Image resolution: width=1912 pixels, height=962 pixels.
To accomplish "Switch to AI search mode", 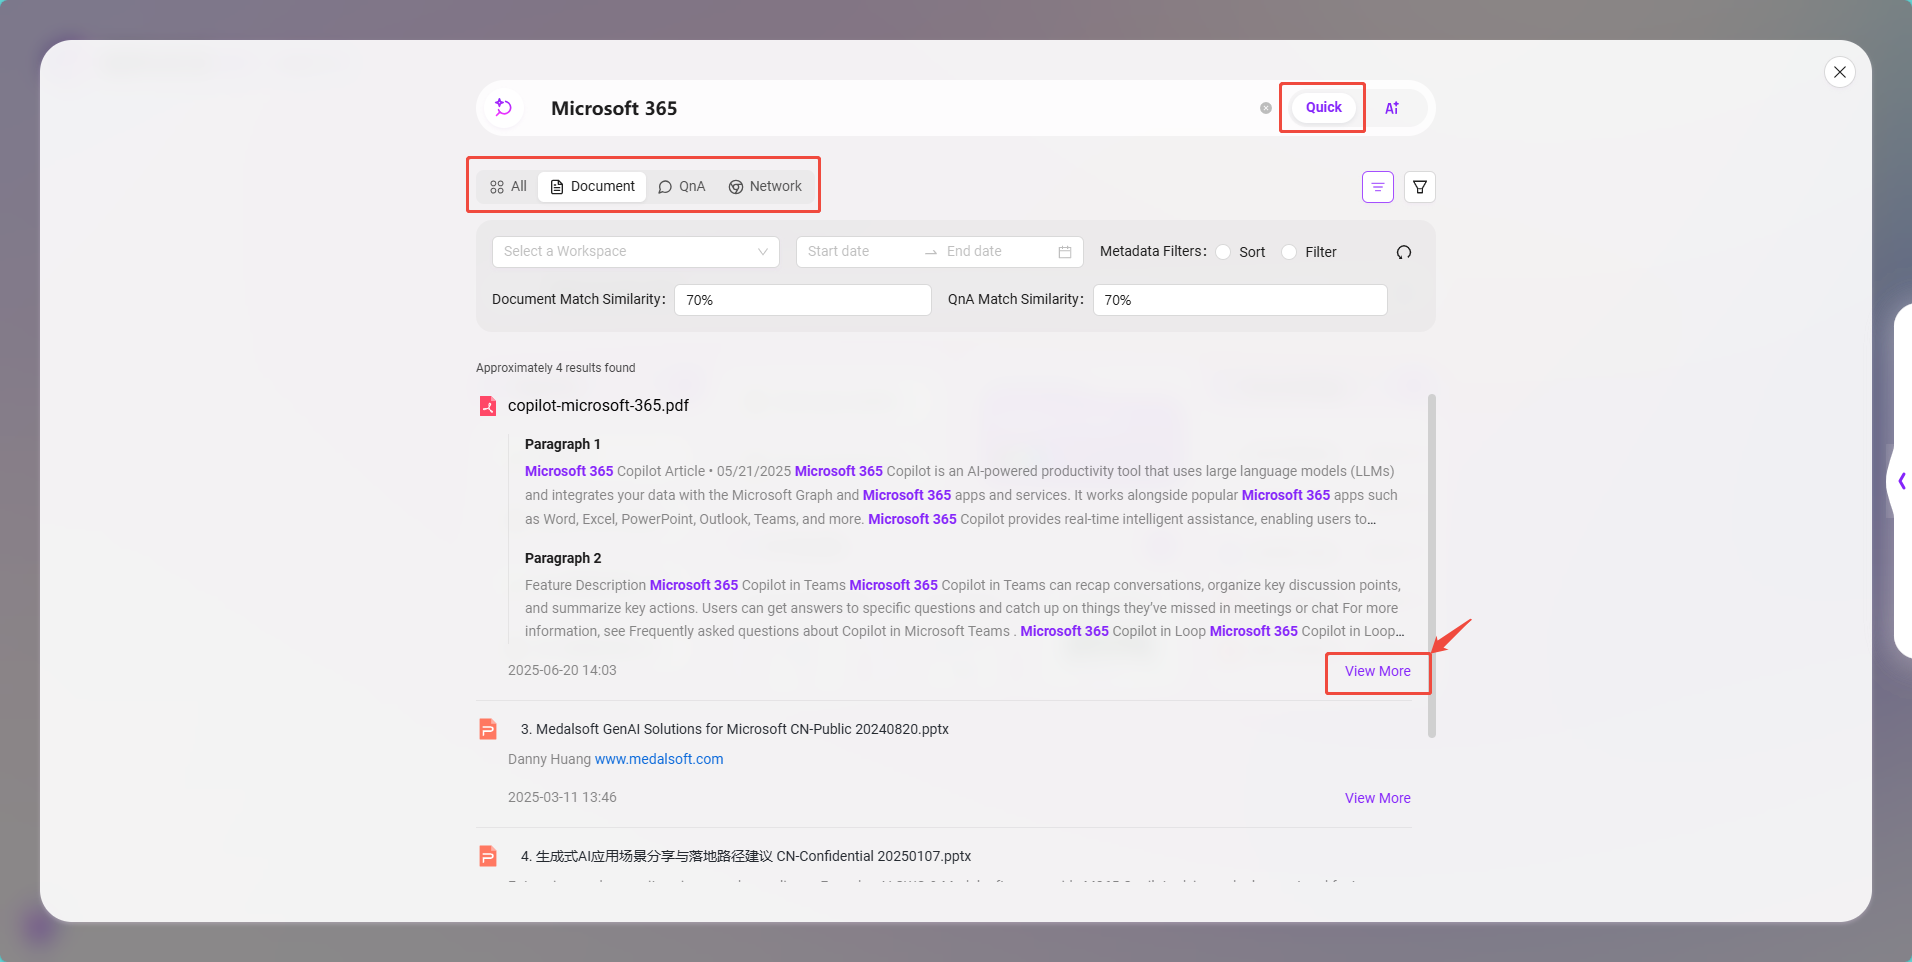I will tap(1392, 108).
